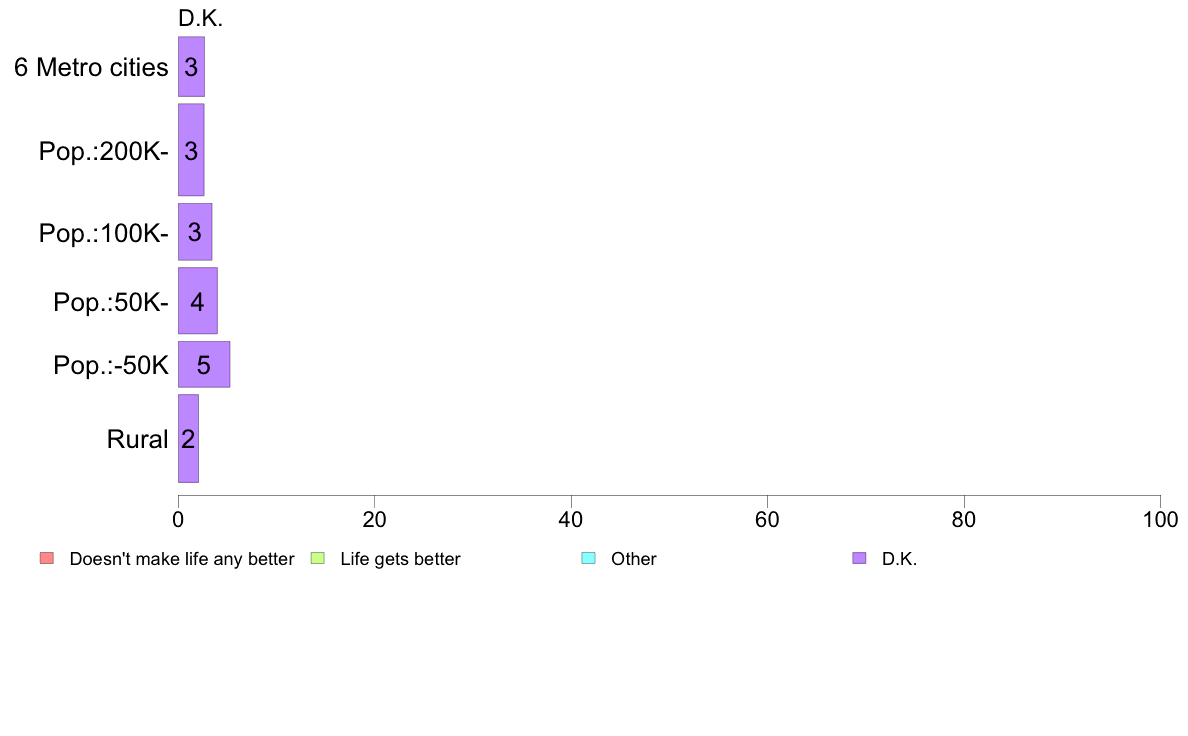
Task: Click the 'Doesn't make life any better' label
Action: tap(182, 559)
